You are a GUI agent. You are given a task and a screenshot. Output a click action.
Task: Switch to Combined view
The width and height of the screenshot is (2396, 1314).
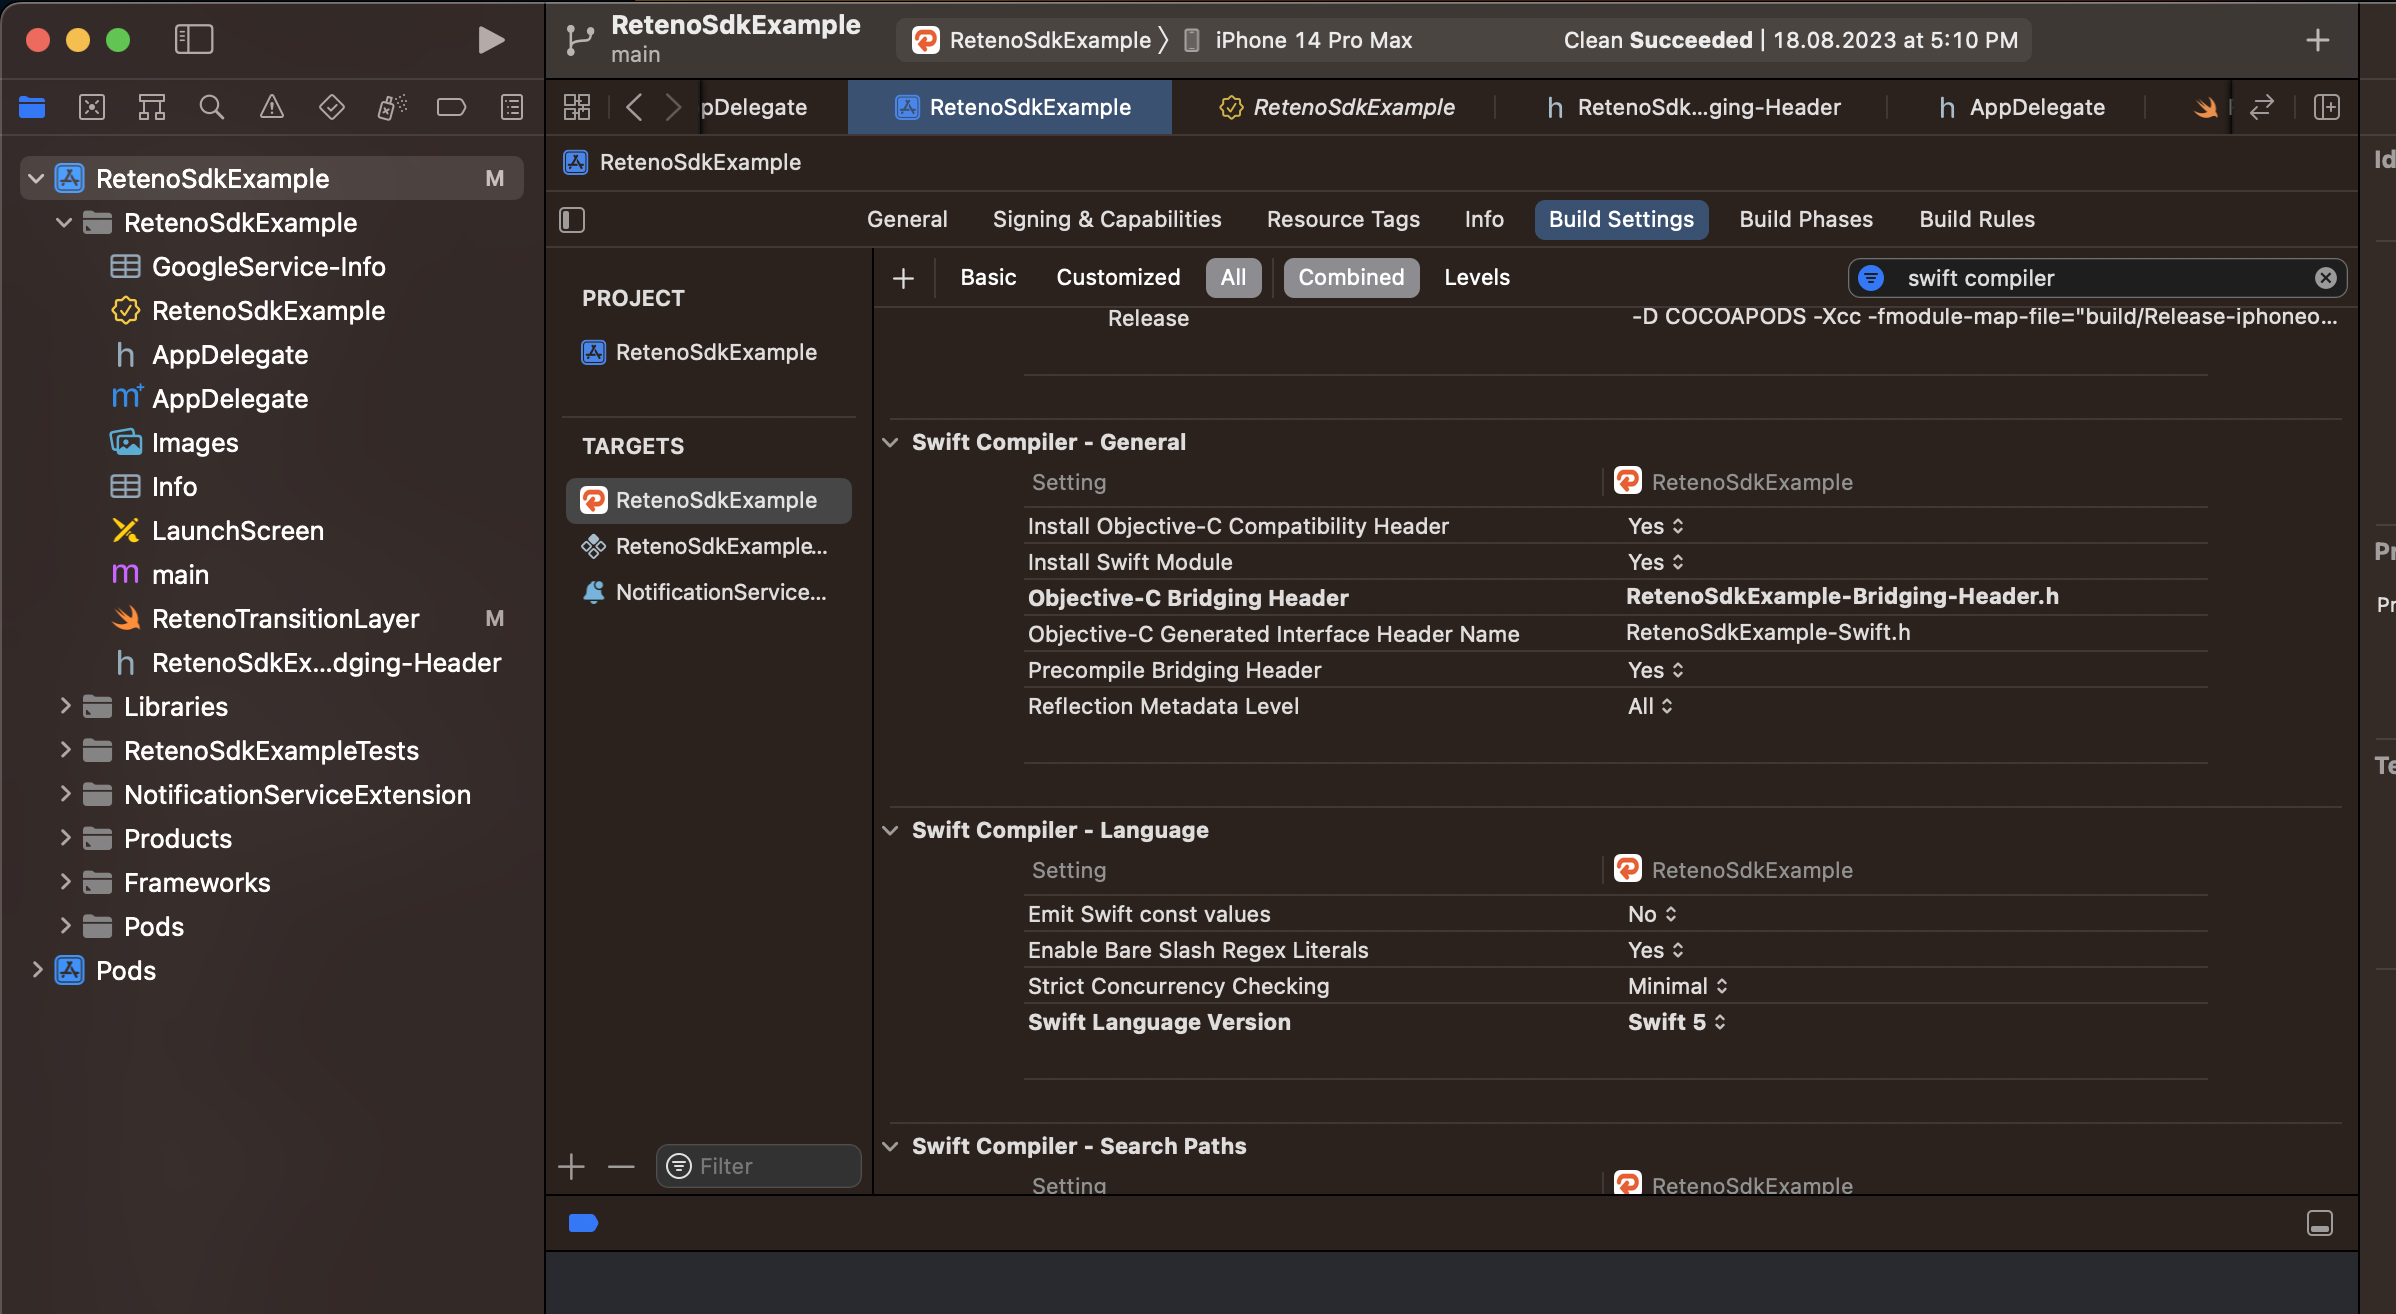tap(1351, 278)
